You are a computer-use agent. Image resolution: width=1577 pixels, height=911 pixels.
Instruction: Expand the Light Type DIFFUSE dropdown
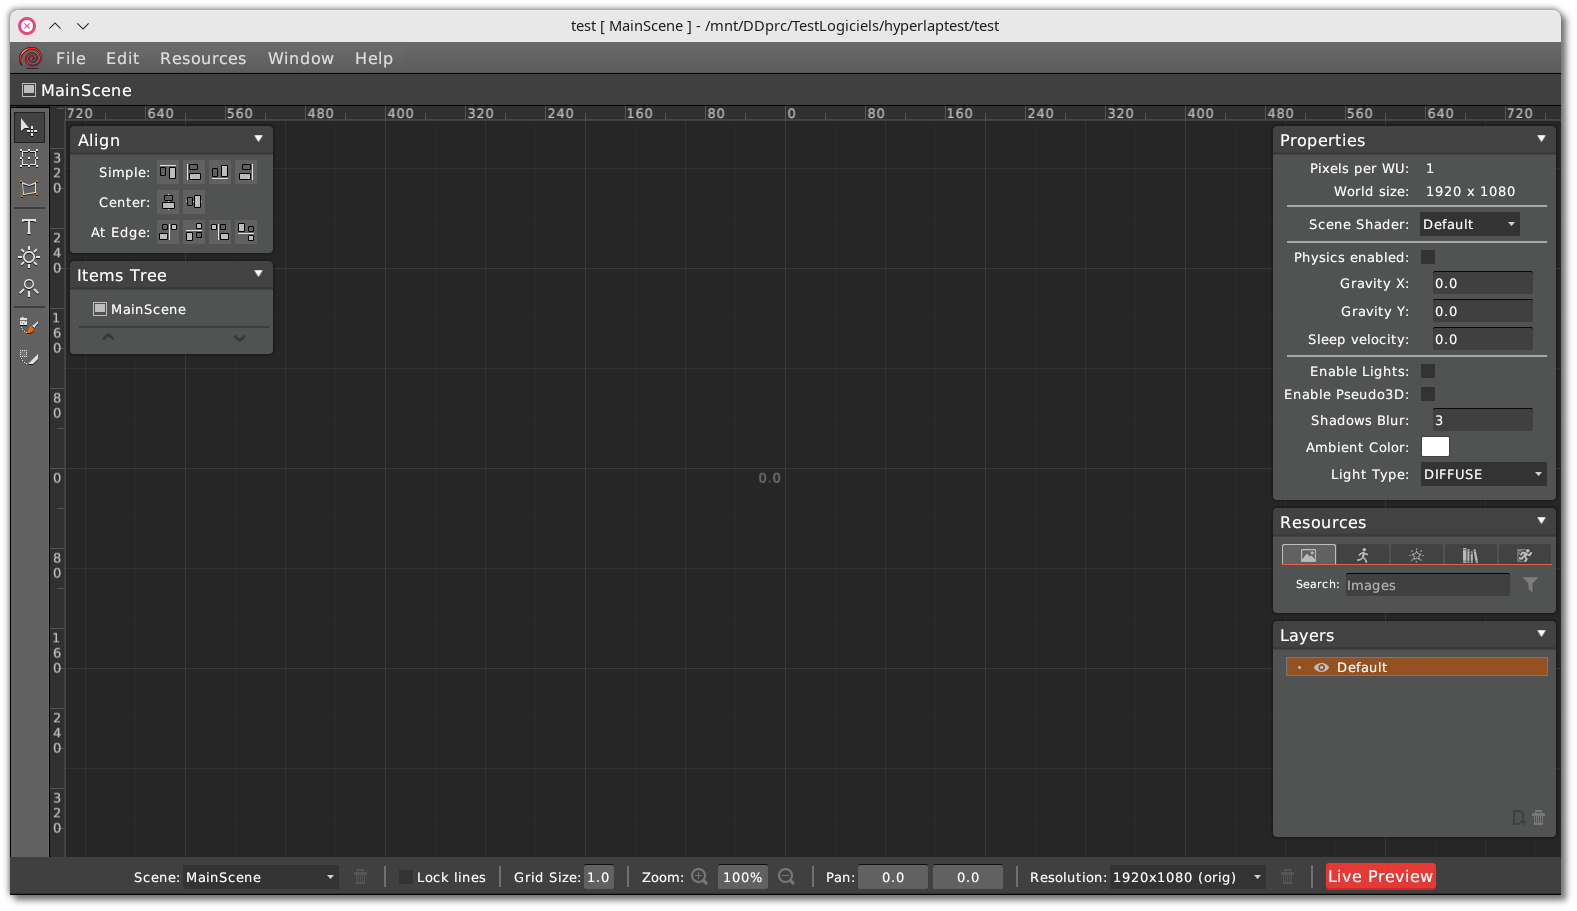(1483, 474)
